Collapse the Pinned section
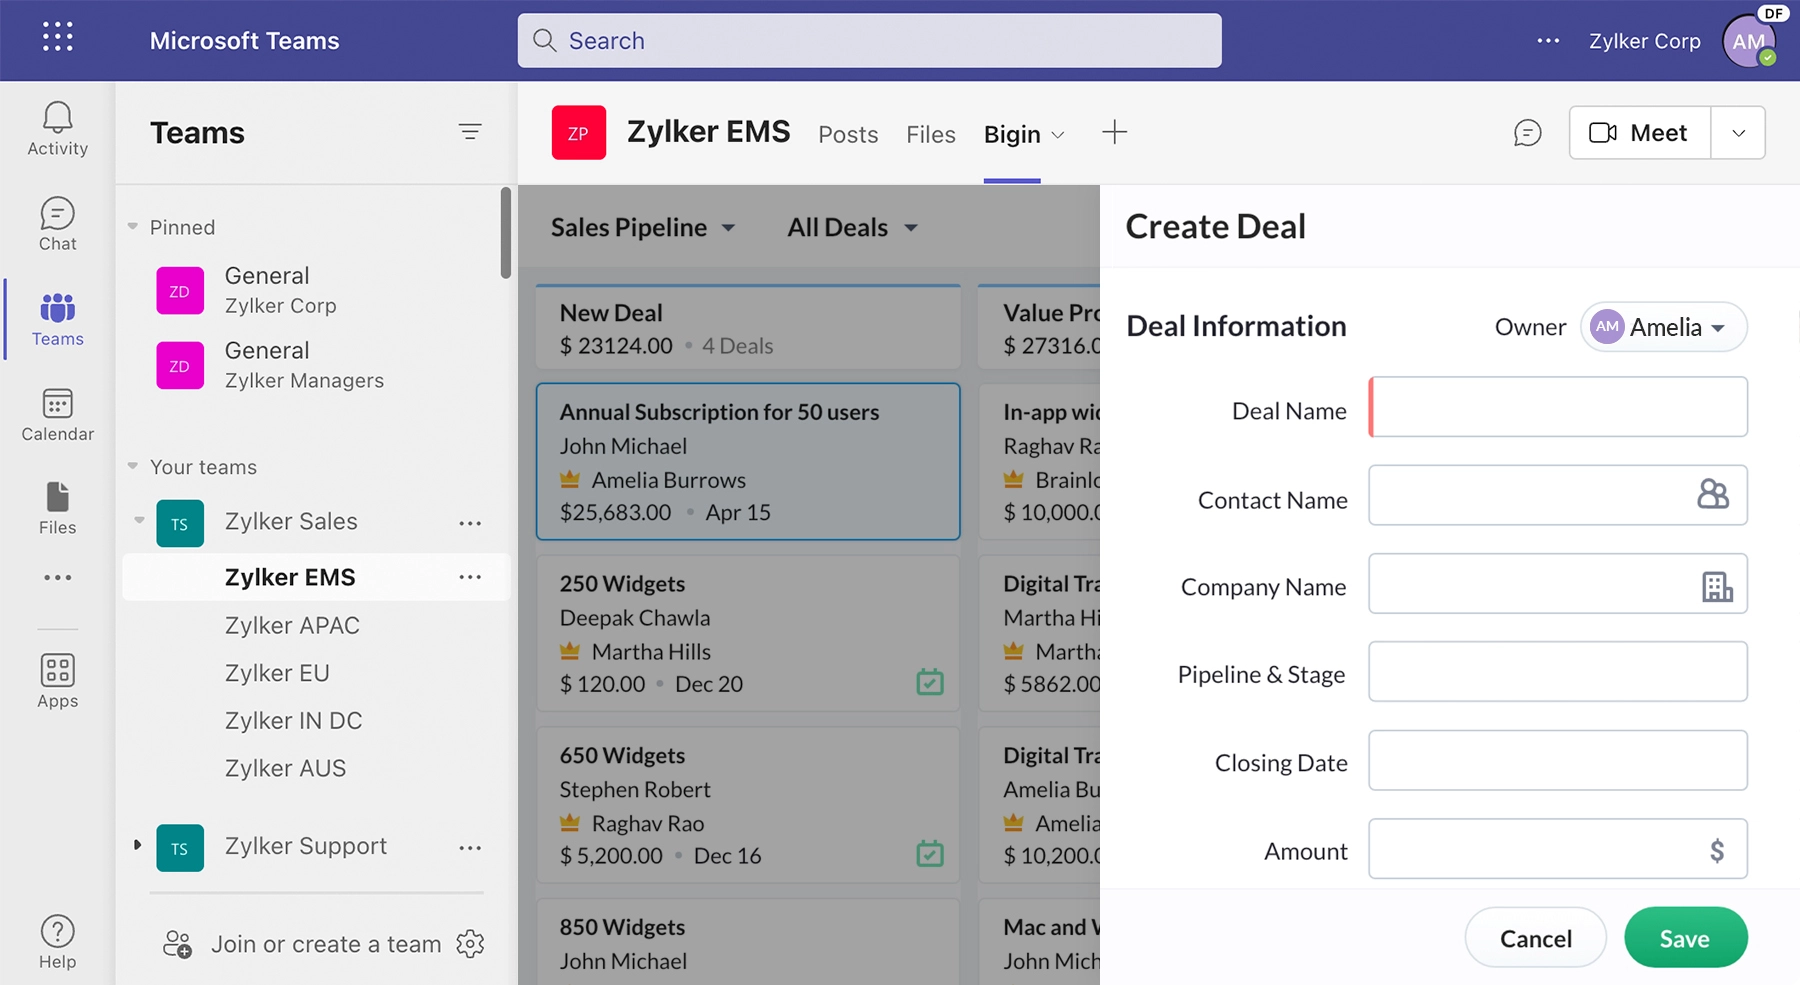Screen dimensions: 1800x985 (x=132, y=227)
